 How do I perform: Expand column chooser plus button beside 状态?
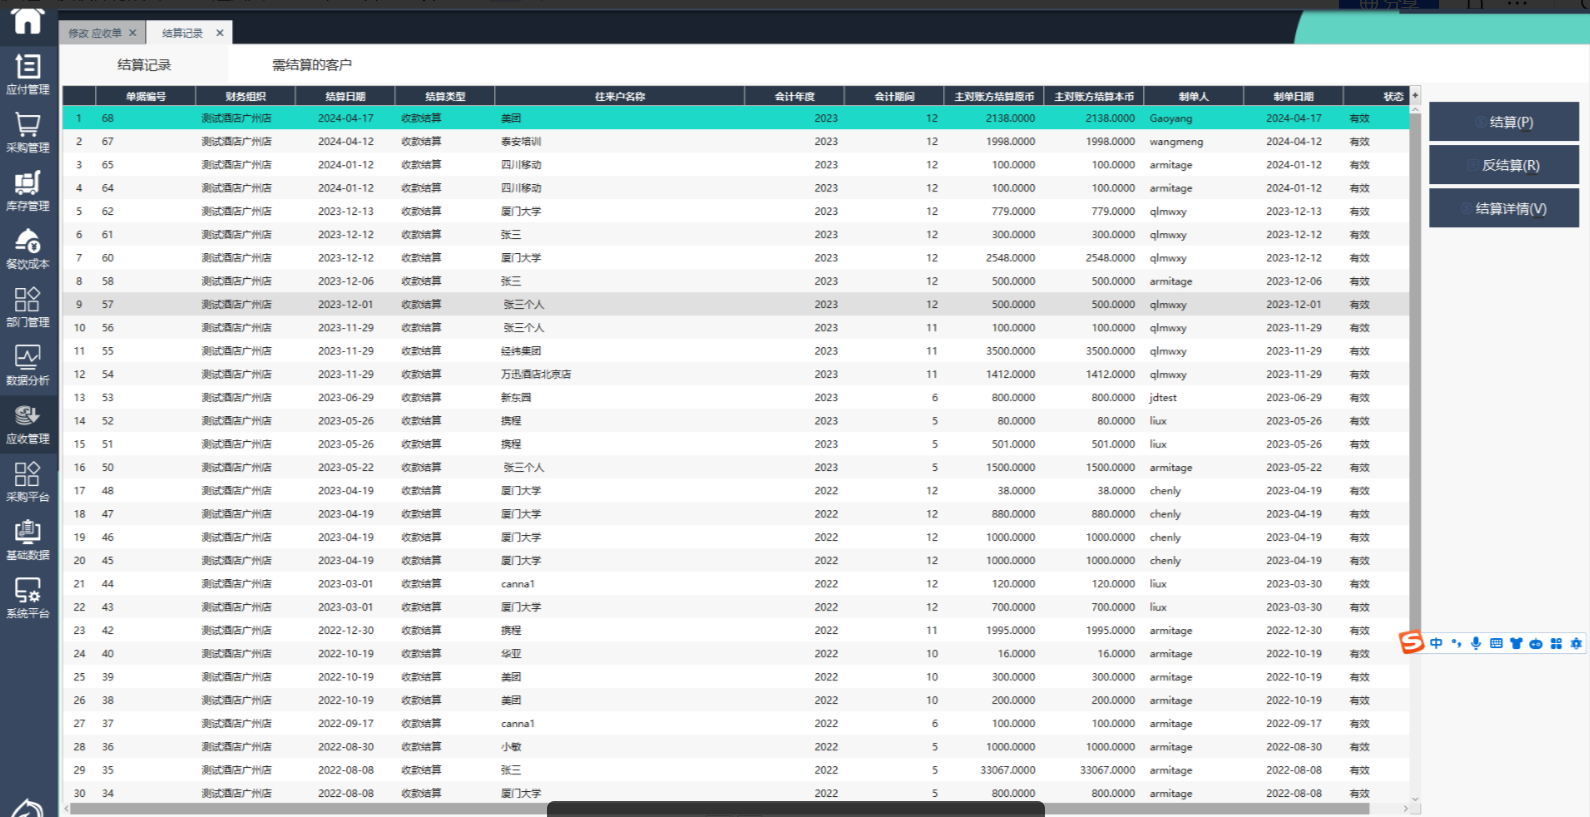[1415, 96]
